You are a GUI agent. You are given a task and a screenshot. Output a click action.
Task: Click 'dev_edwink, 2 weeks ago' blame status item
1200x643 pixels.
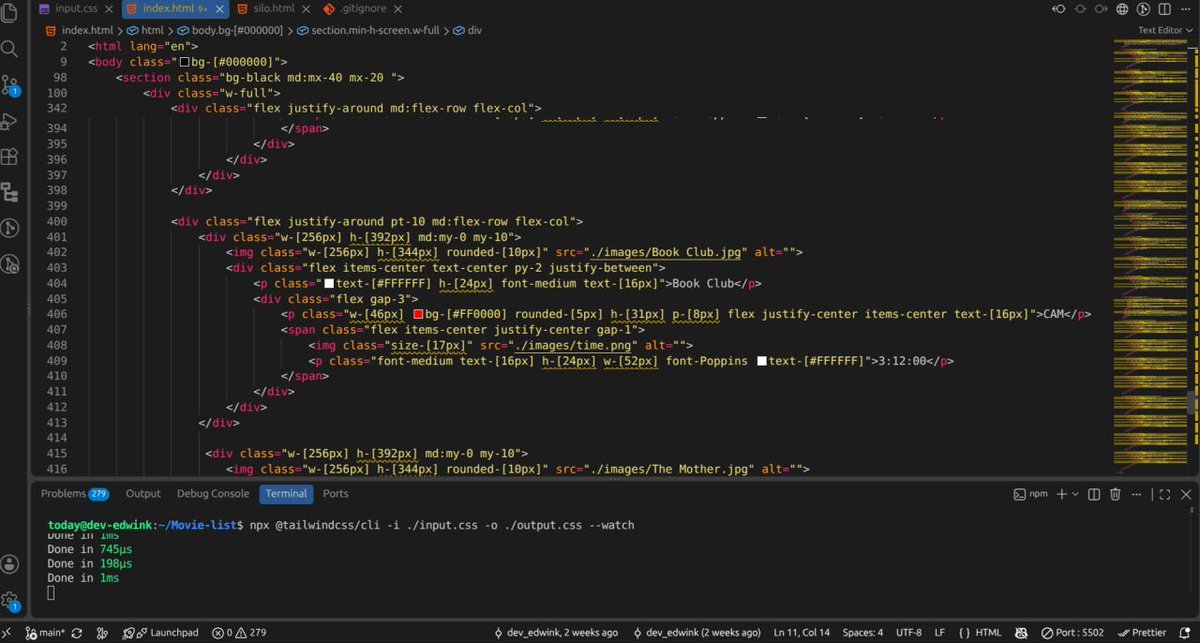point(556,633)
